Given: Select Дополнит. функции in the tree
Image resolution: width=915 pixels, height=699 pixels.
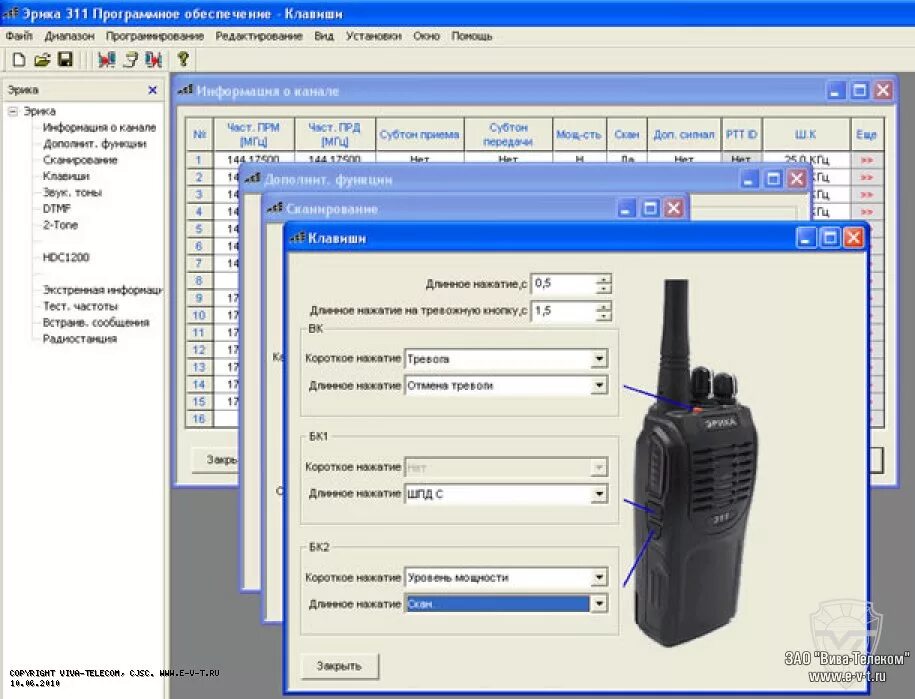Looking at the screenshot, I should click(x=95, y=144).
